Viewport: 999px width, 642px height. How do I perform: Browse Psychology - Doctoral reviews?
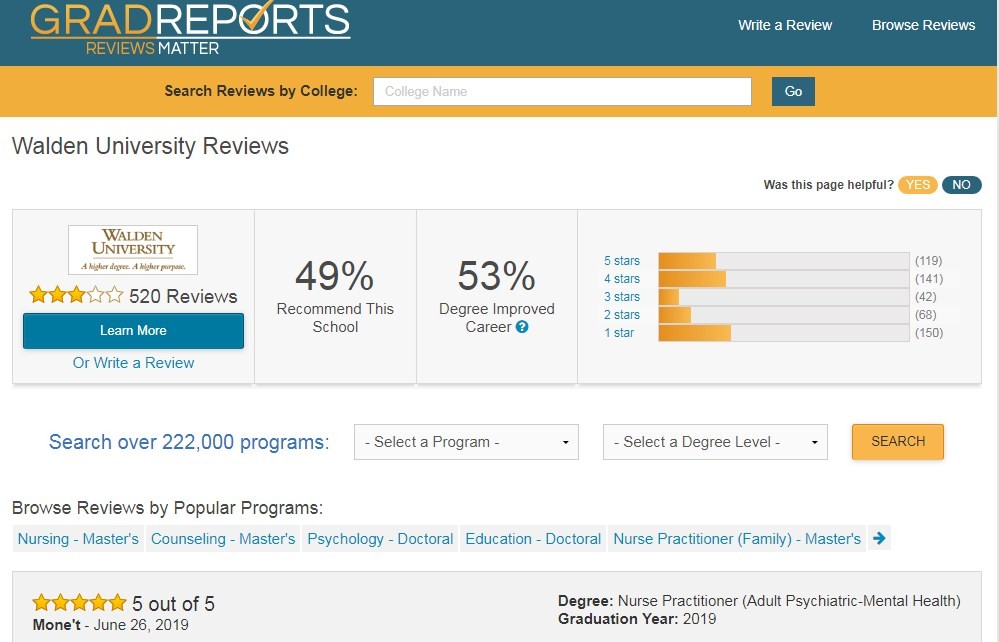click(x=380, y=539)
